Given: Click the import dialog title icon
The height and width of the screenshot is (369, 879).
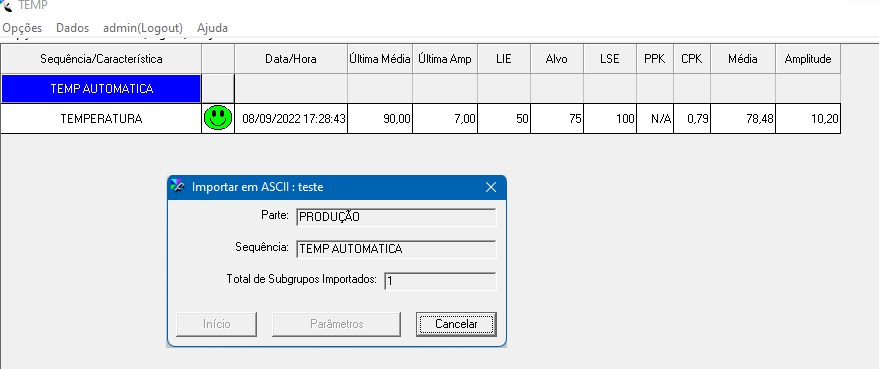Looking at the screenshot, I should 177,187.
